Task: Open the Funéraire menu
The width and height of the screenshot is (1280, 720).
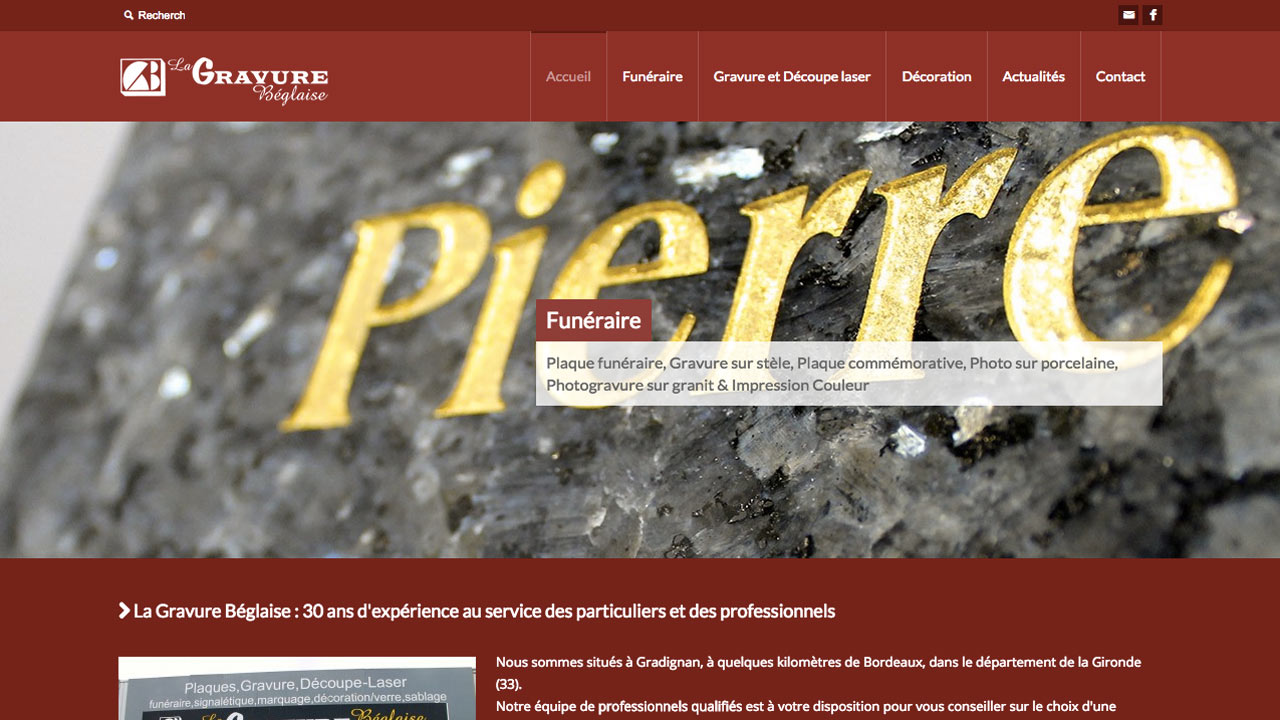Action: [x=652, y=76]
